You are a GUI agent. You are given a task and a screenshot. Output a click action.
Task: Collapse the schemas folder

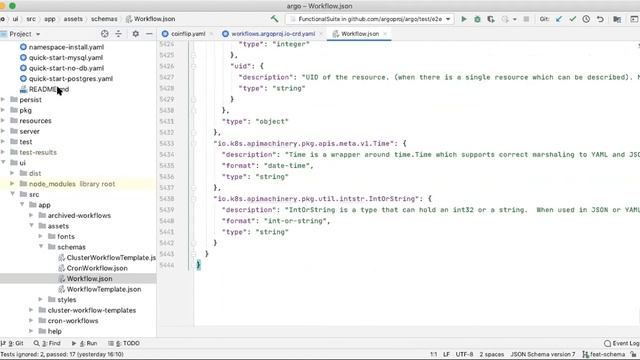(41, 247)
